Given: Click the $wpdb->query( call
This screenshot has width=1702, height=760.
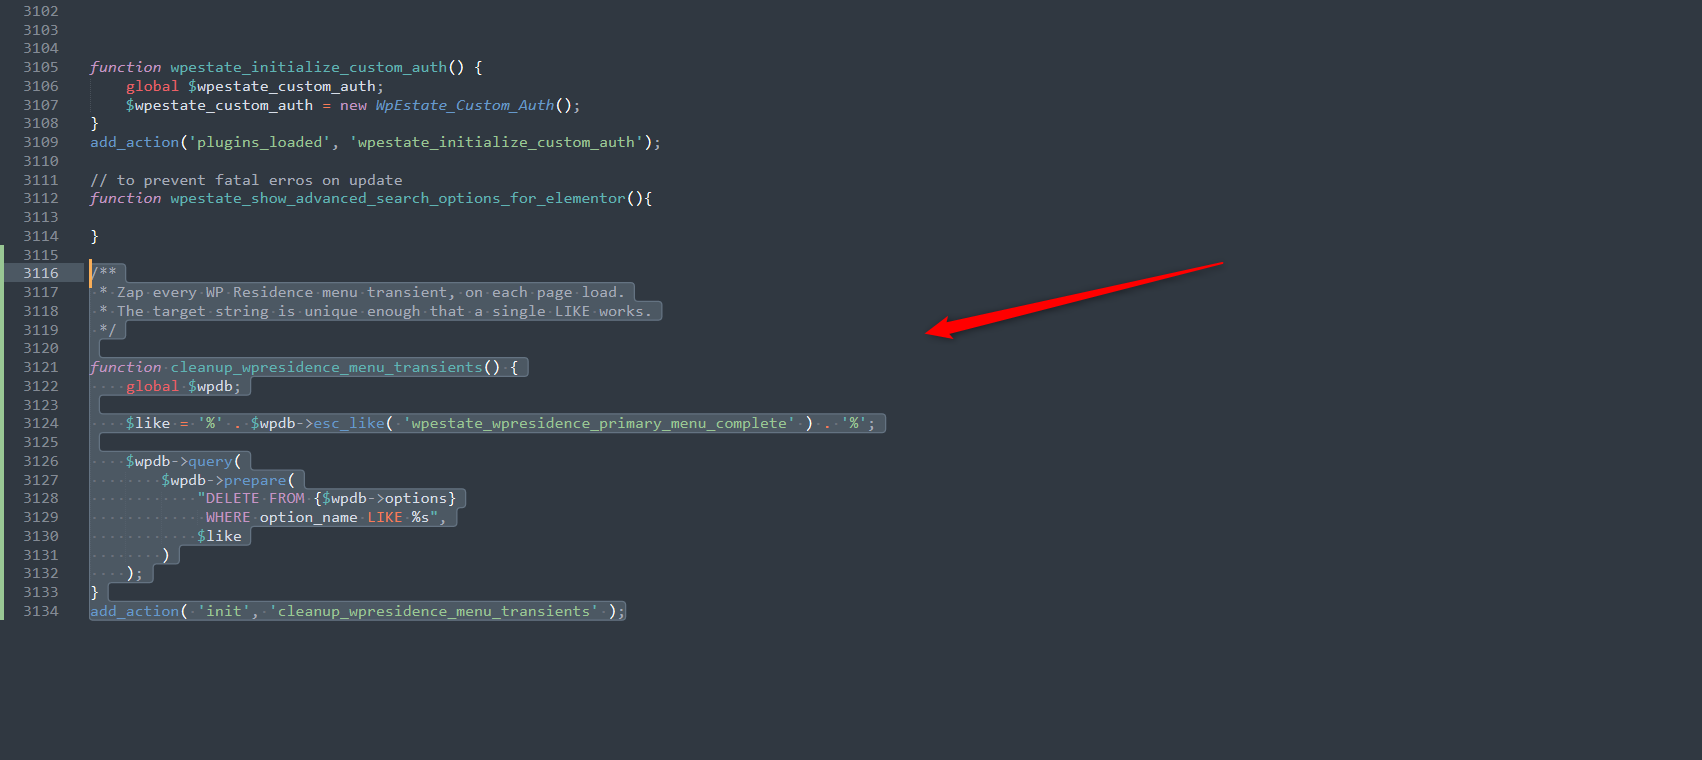Looking at the screenshot, I should point(183,461).
